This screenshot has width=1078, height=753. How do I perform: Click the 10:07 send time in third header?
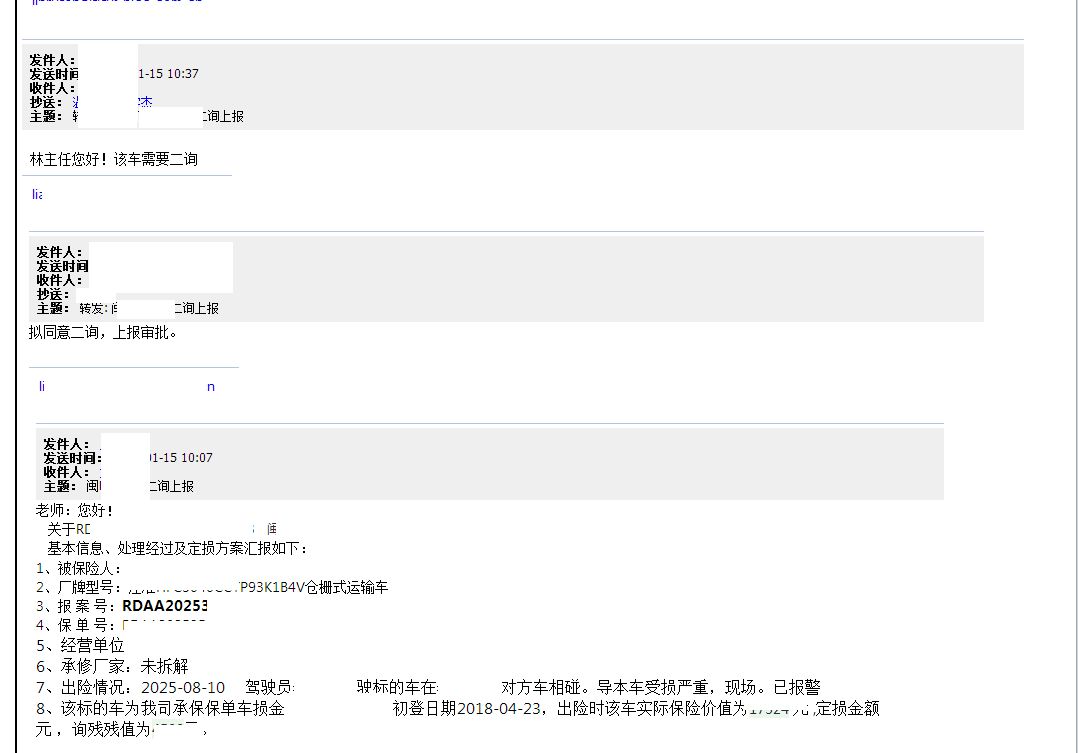pos(181,458)
